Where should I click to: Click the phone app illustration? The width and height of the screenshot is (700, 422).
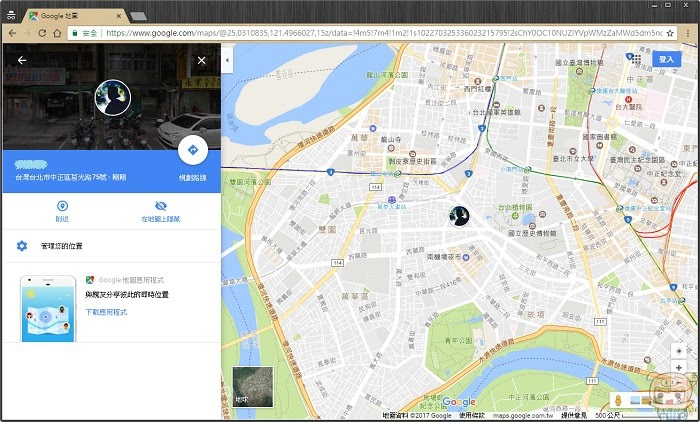[48, 309]
